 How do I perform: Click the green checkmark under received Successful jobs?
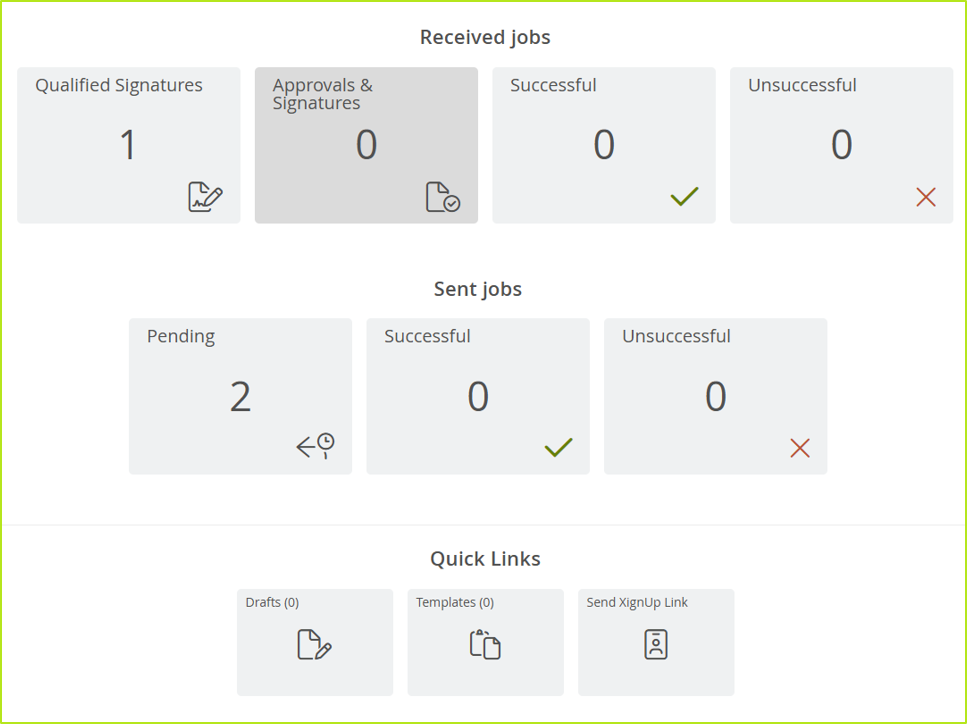(x=683, y=196)
